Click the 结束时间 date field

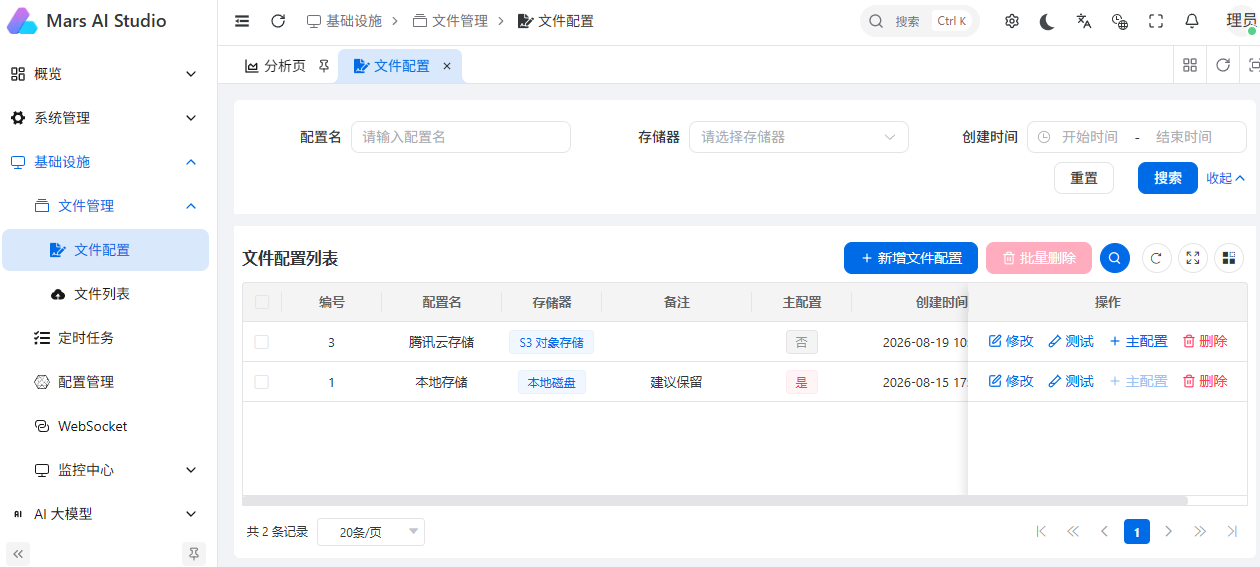[1184, 137]
